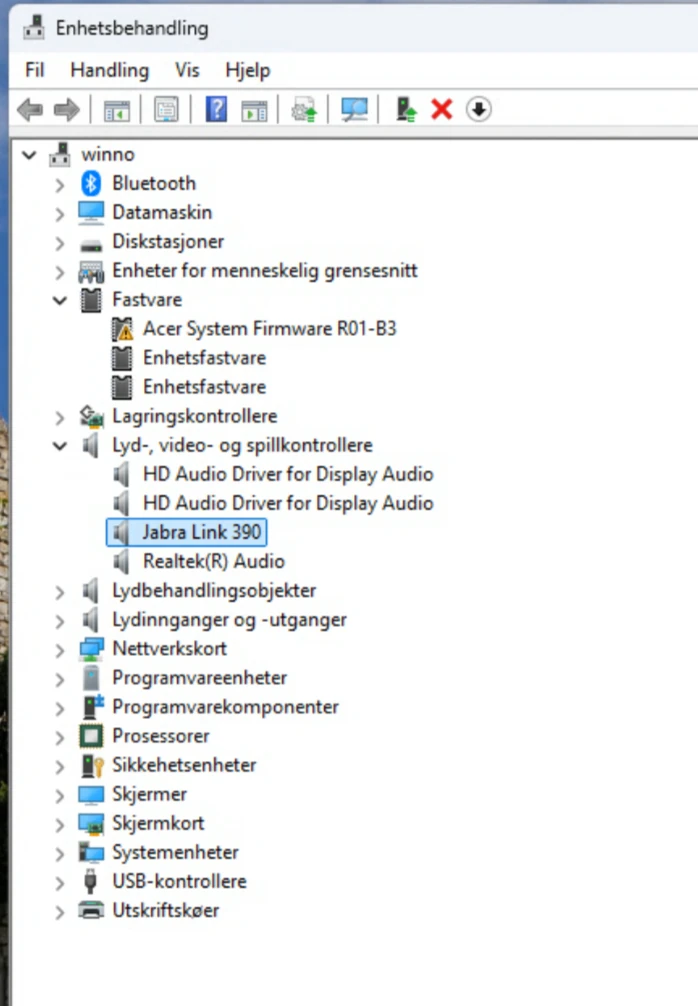Click the Skjermkort display adapter icon

[91, 824]
